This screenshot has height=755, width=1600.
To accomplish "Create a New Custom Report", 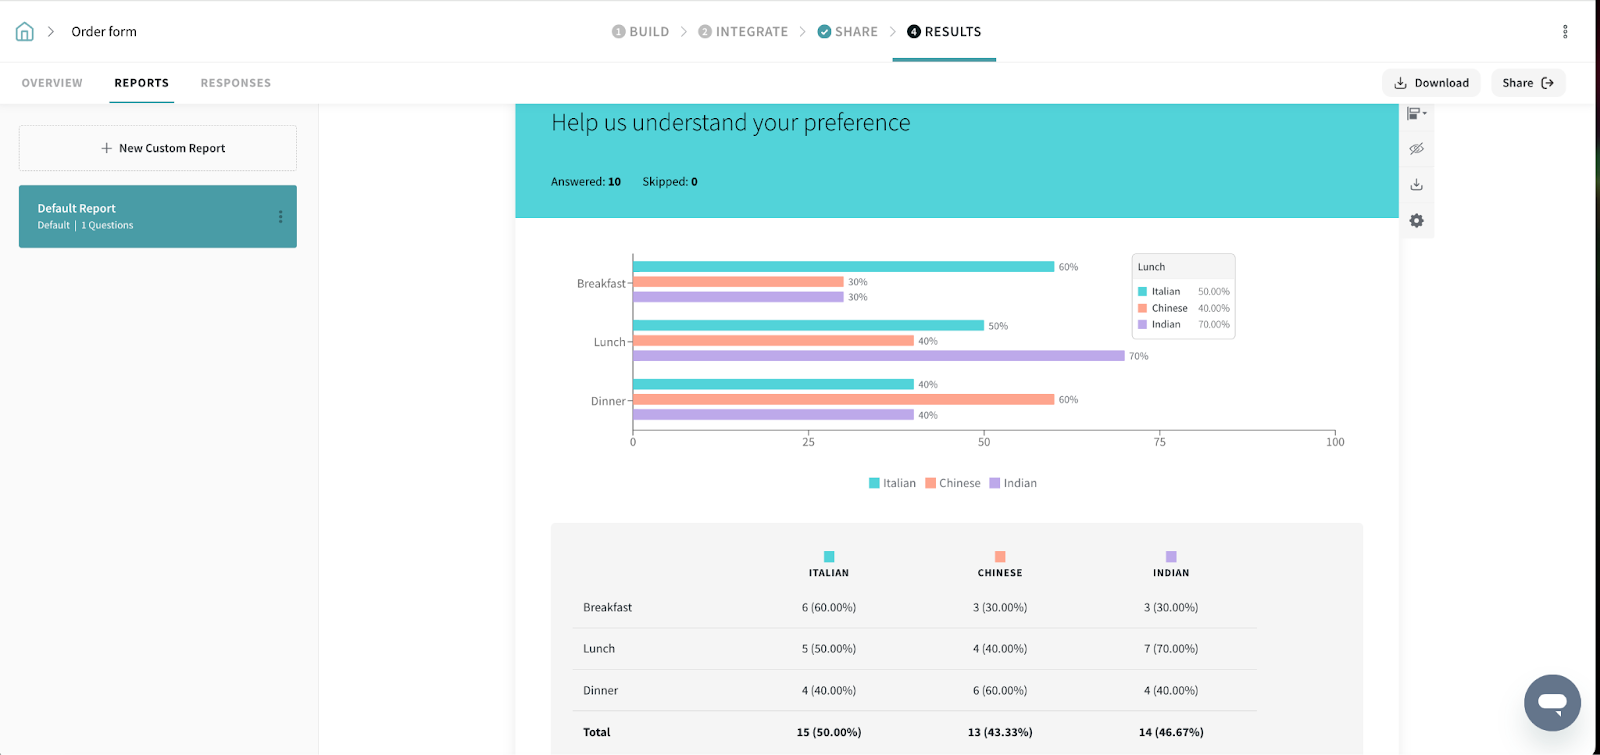I will click(158, 148).
